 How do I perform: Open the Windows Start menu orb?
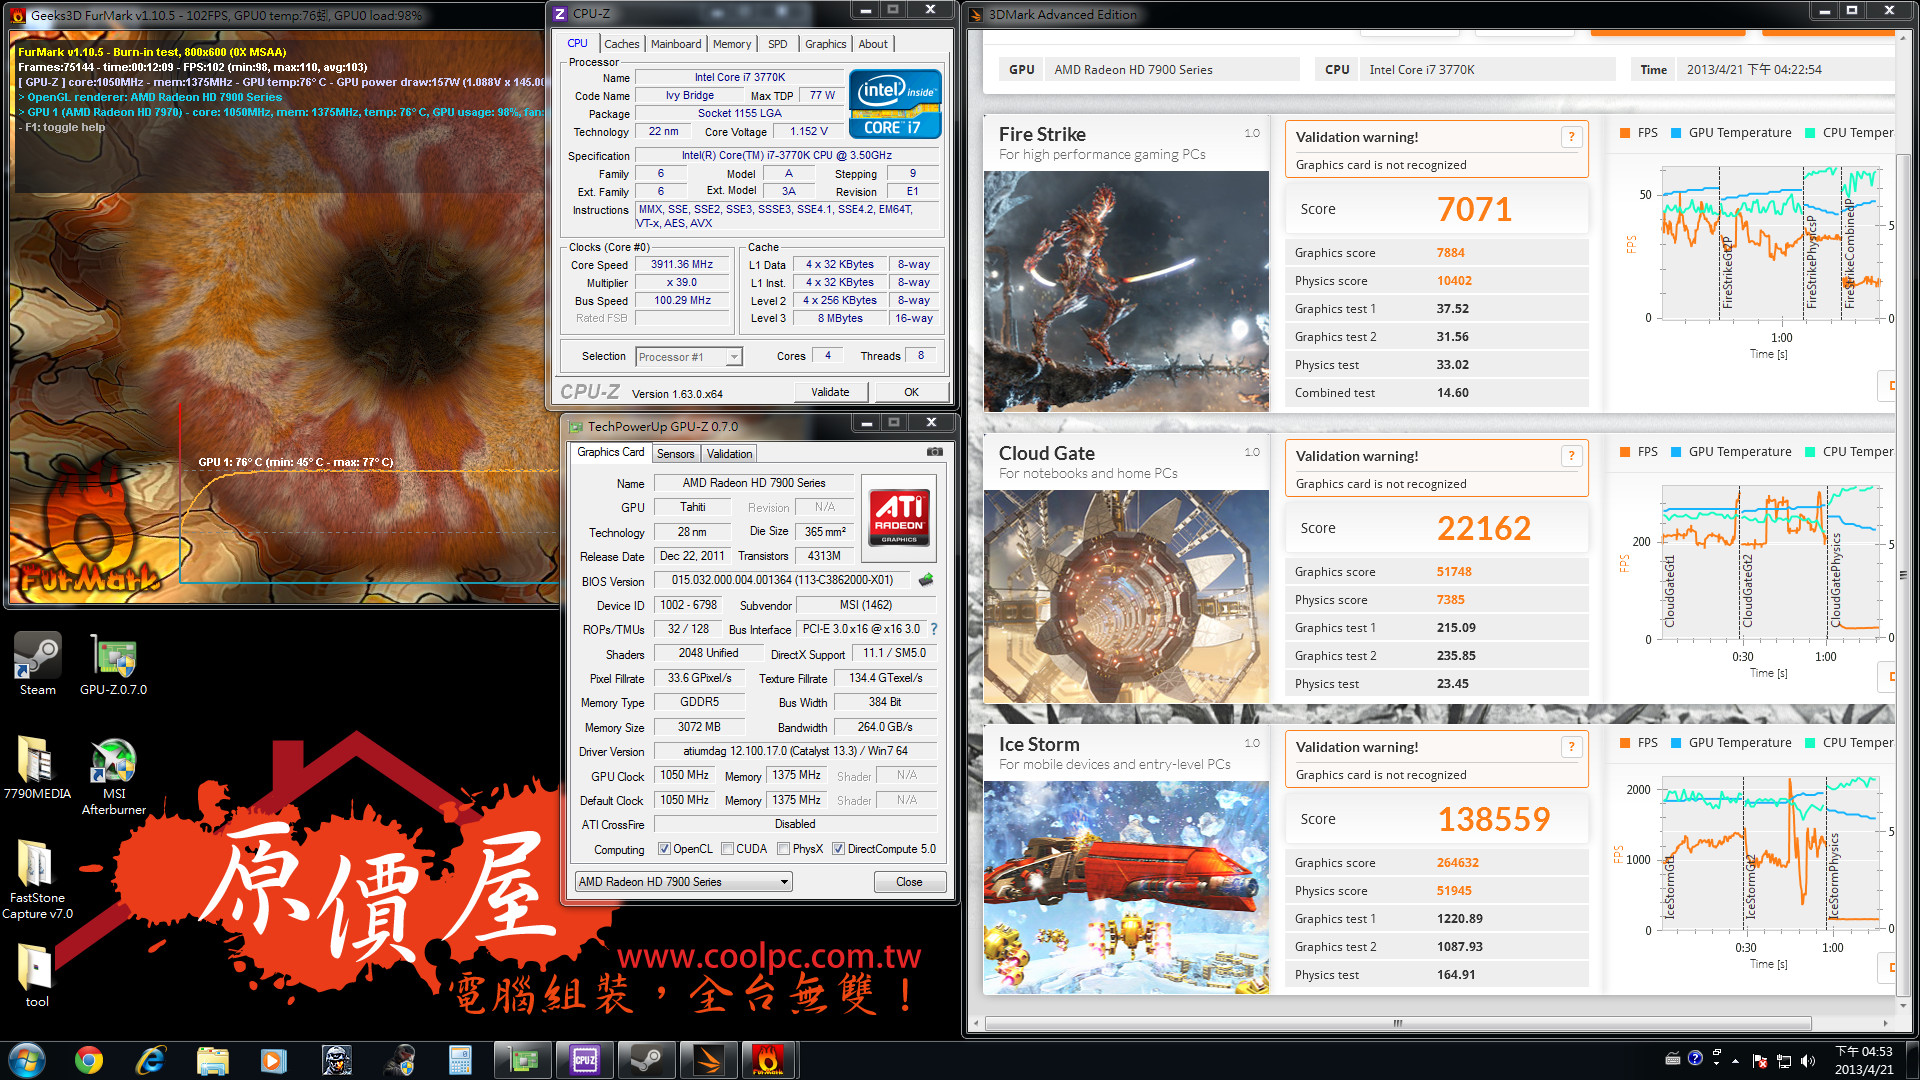27,1060
